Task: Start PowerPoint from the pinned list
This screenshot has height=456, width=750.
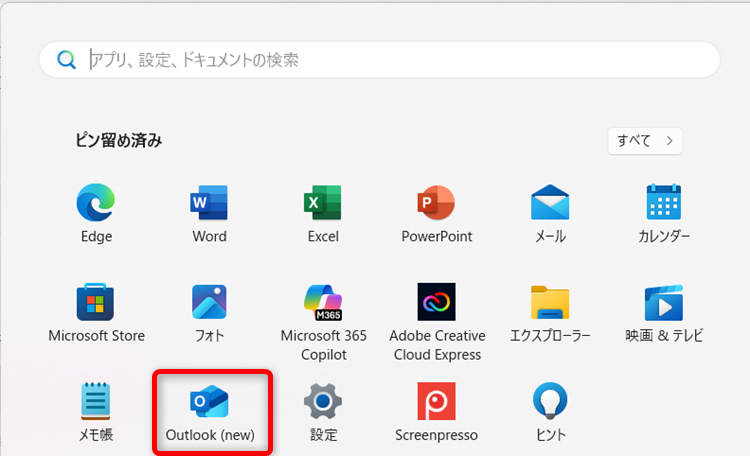Action: point(436,204)
